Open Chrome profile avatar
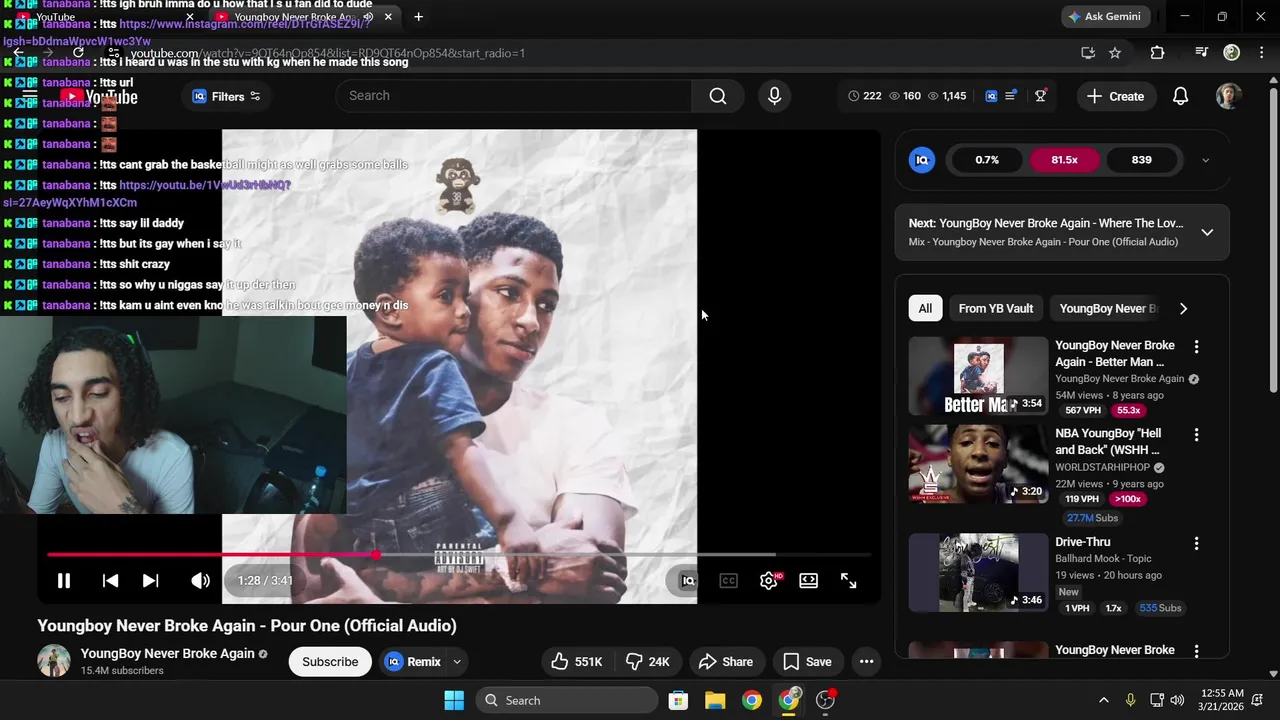This screenshot has width=1280, height=720. [x=1231, y=52]
